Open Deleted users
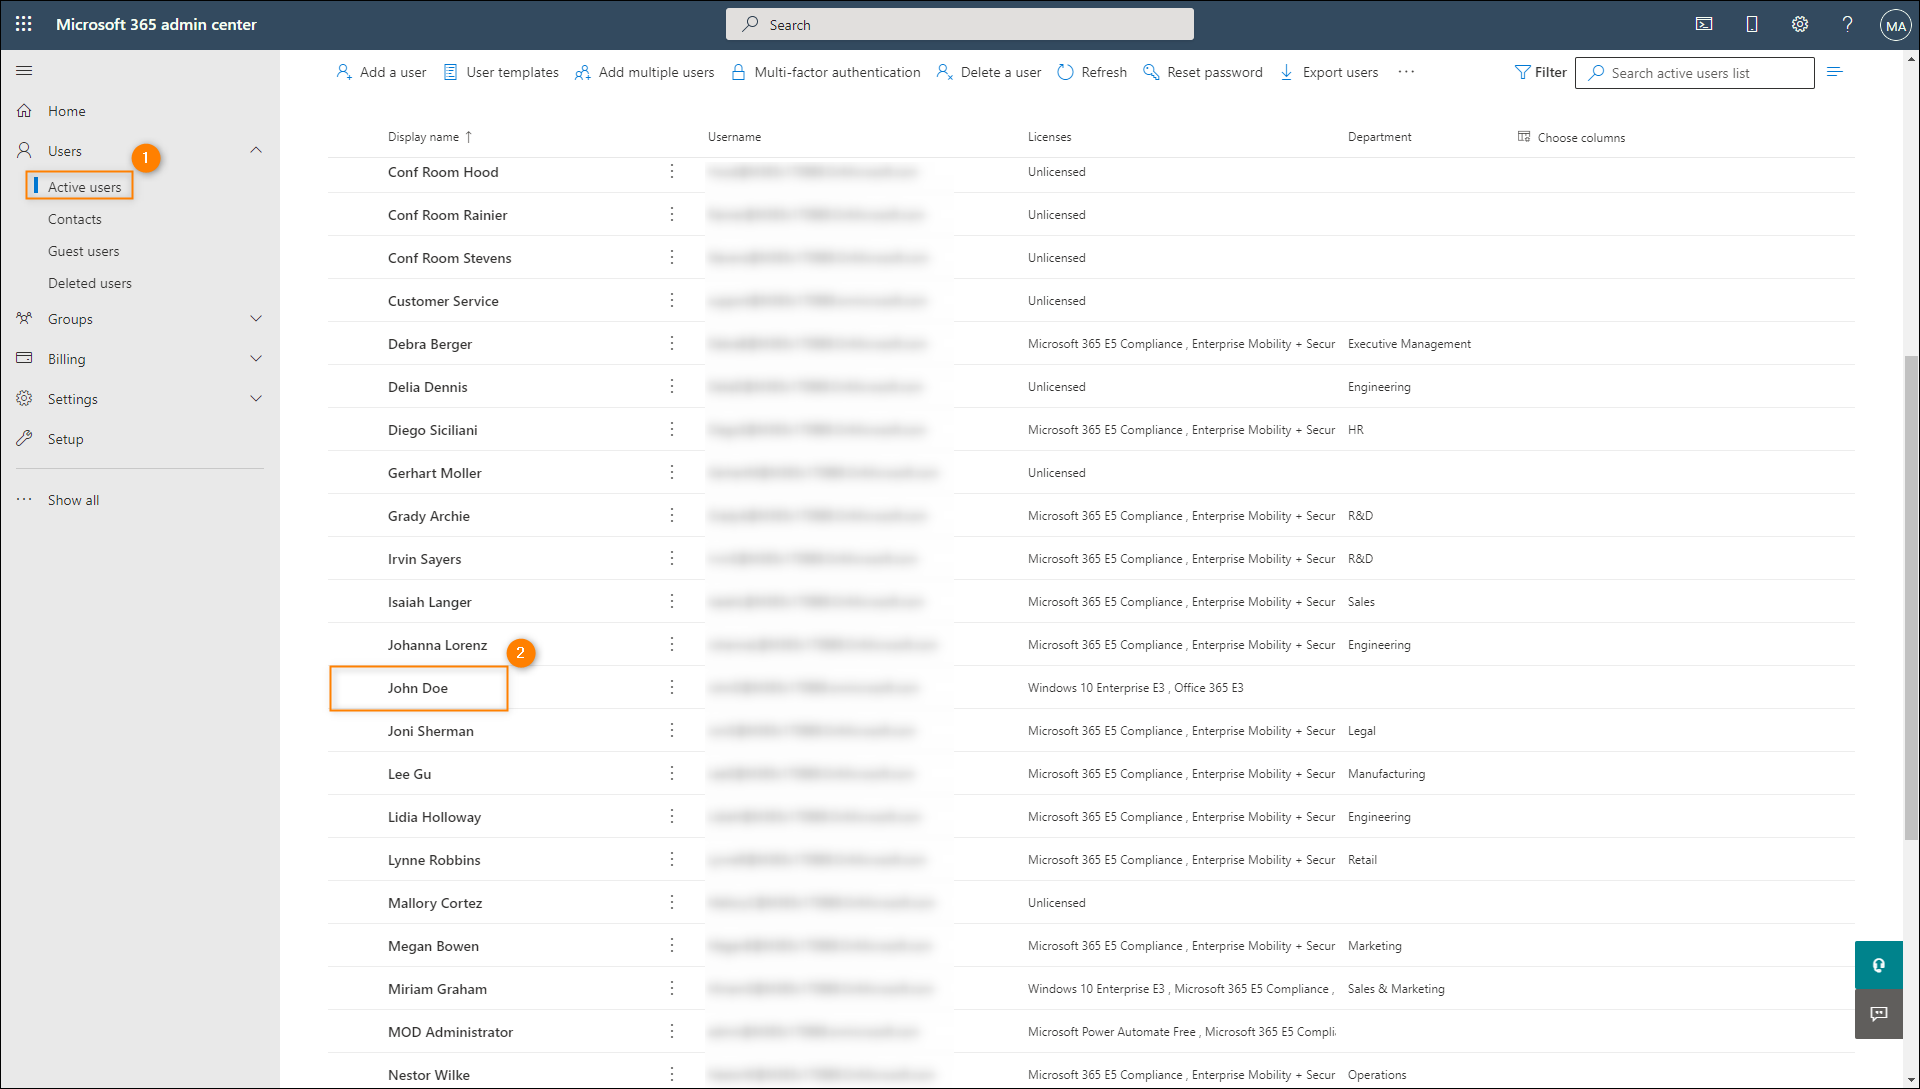Viewport: 1920px width, 1089px height. click(x=90, y=283)
